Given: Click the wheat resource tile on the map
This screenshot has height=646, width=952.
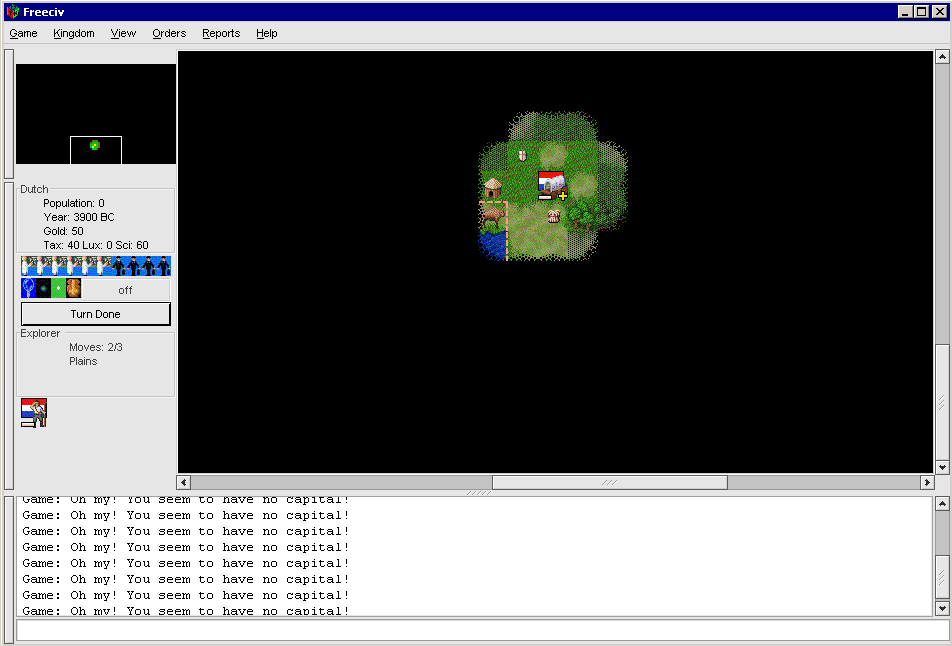Looking at the screenshot, I should pyautogui.click(x=554, y=216).
